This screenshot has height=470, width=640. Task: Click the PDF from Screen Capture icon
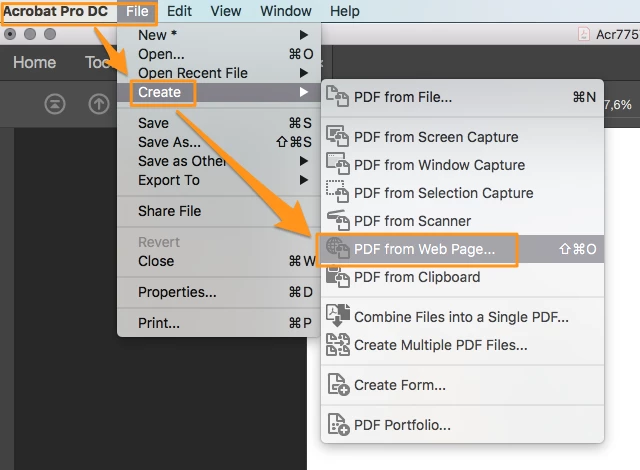pos(337,136)
